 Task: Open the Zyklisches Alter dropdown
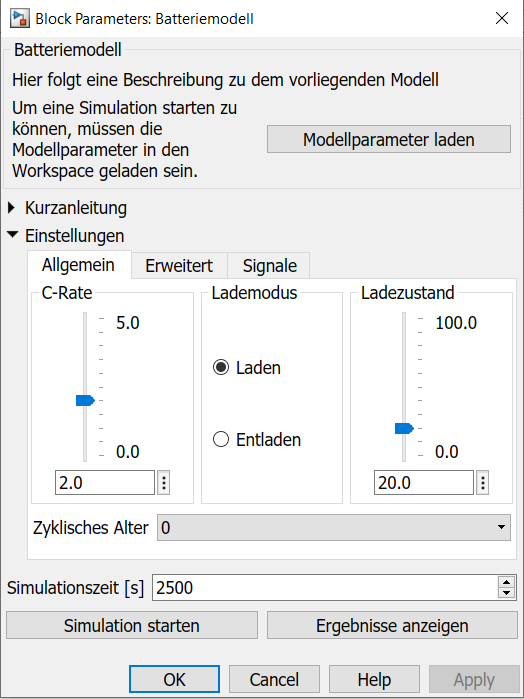coord(334,527)
